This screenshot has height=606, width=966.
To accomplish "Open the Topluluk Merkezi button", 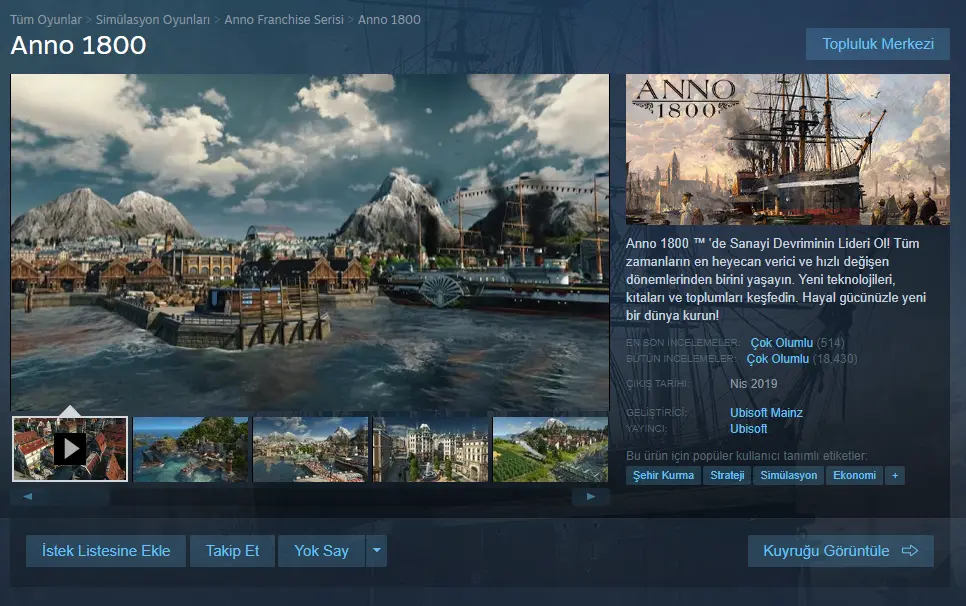I will tap(878, 44).
